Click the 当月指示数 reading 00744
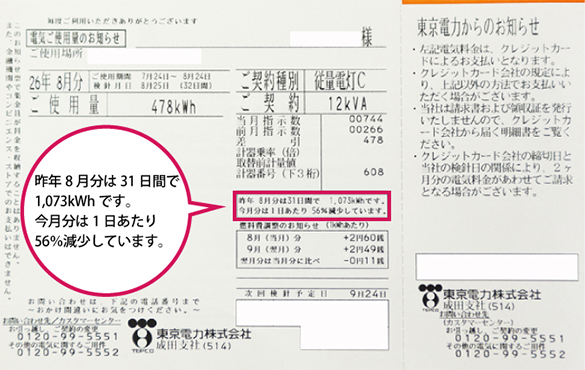The width and height of the screenshot is (585, 370). [366, 119]
